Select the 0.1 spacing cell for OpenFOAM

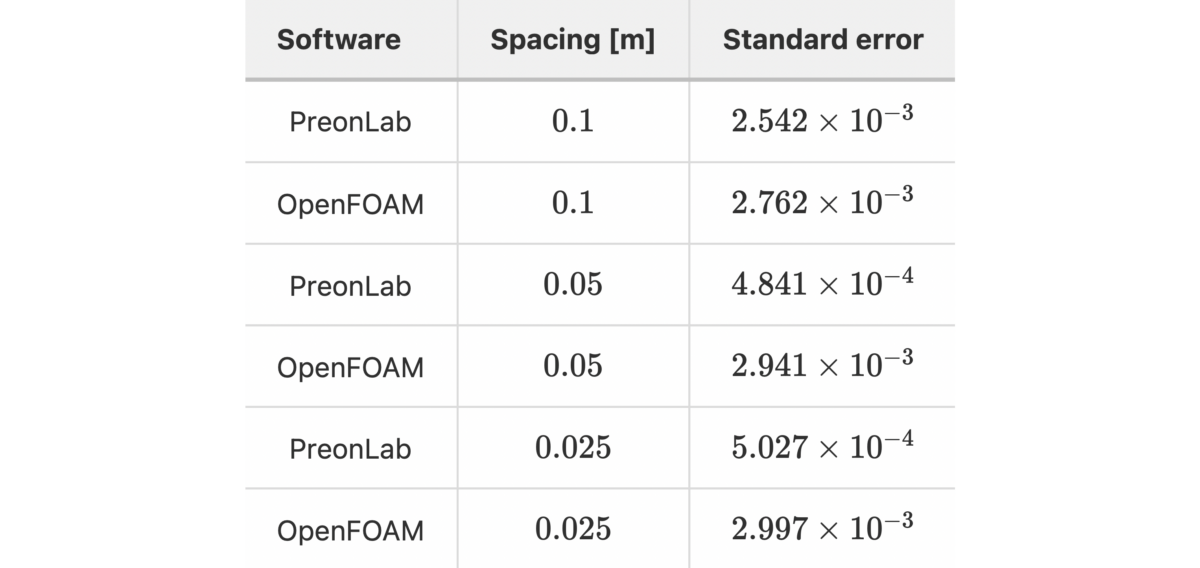click(x=572, y=204)
